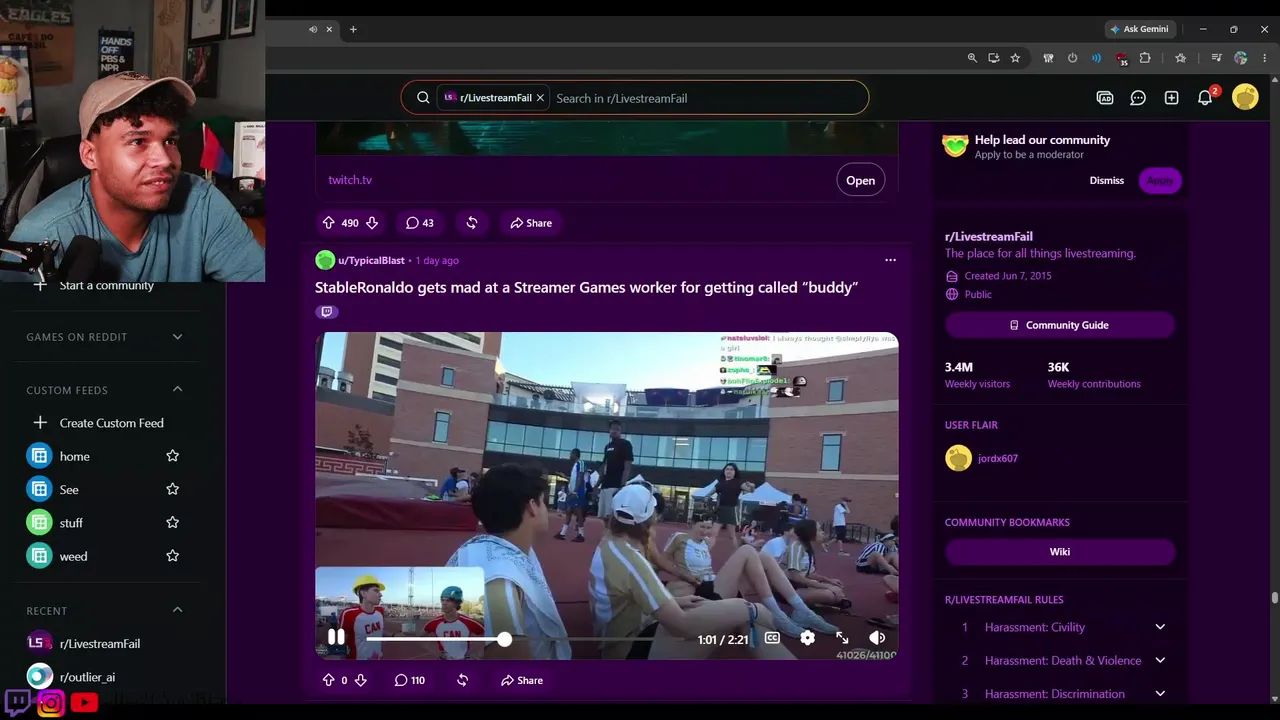Open the home custom feed

click(74, 456)
